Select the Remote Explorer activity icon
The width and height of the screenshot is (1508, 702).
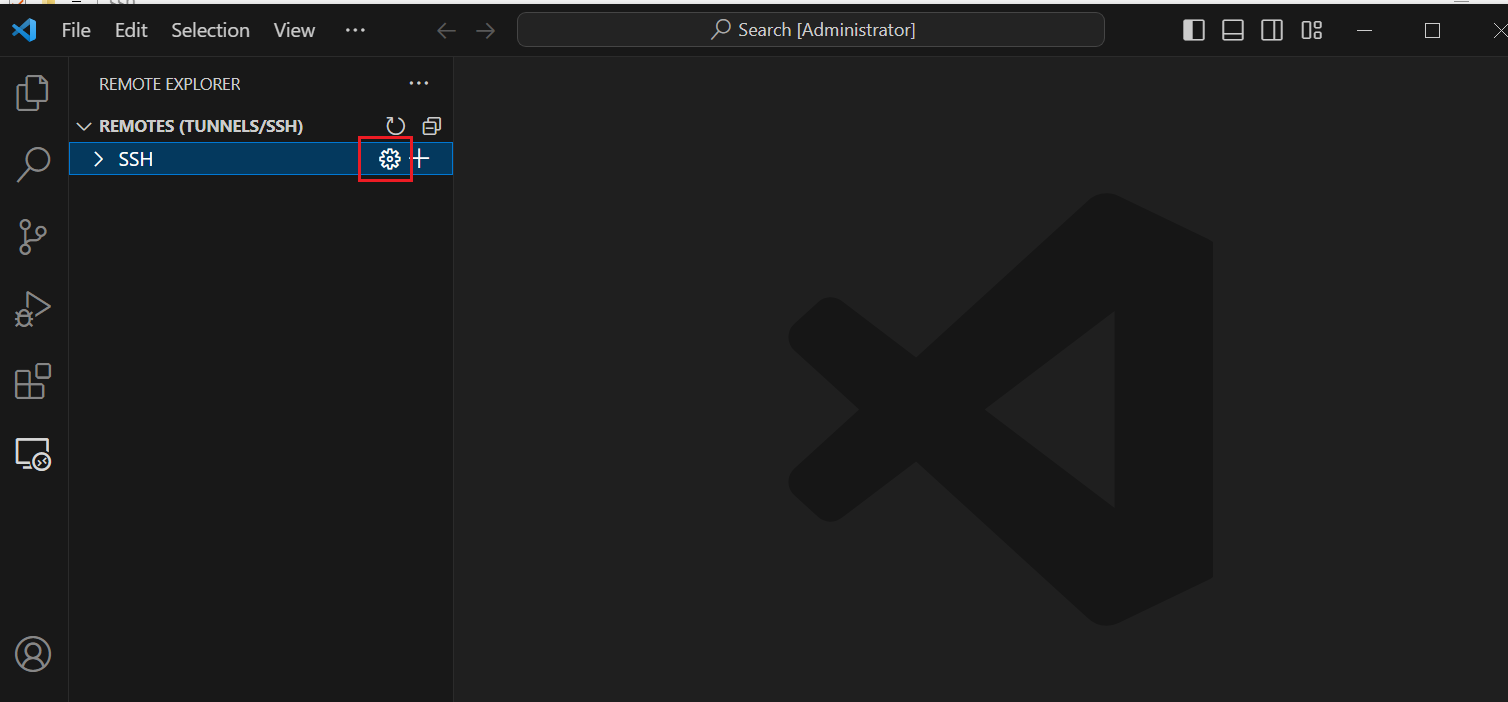[x=33, y=454]
